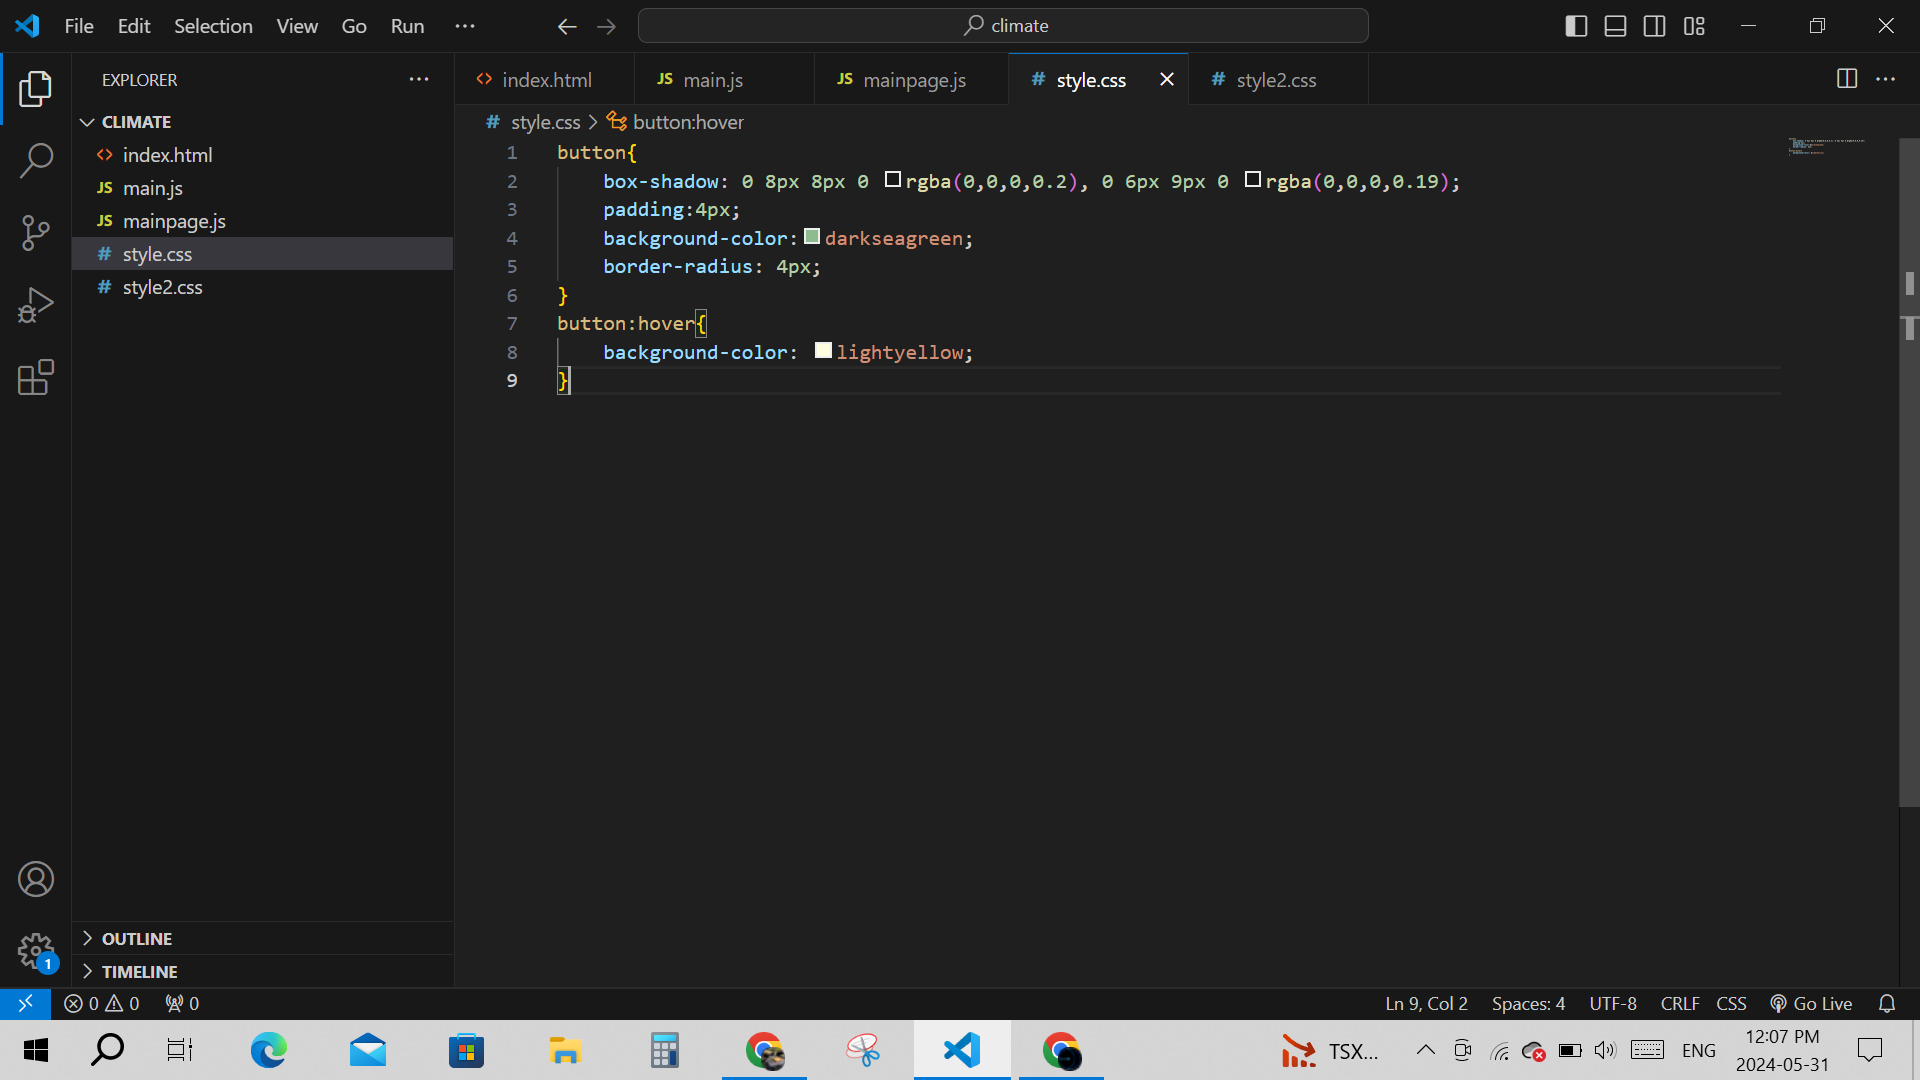This screenshot has height=1080, width=1920.
Task: Click the Ln 9, Col 2 indicator
Action: point(1426,1003)
